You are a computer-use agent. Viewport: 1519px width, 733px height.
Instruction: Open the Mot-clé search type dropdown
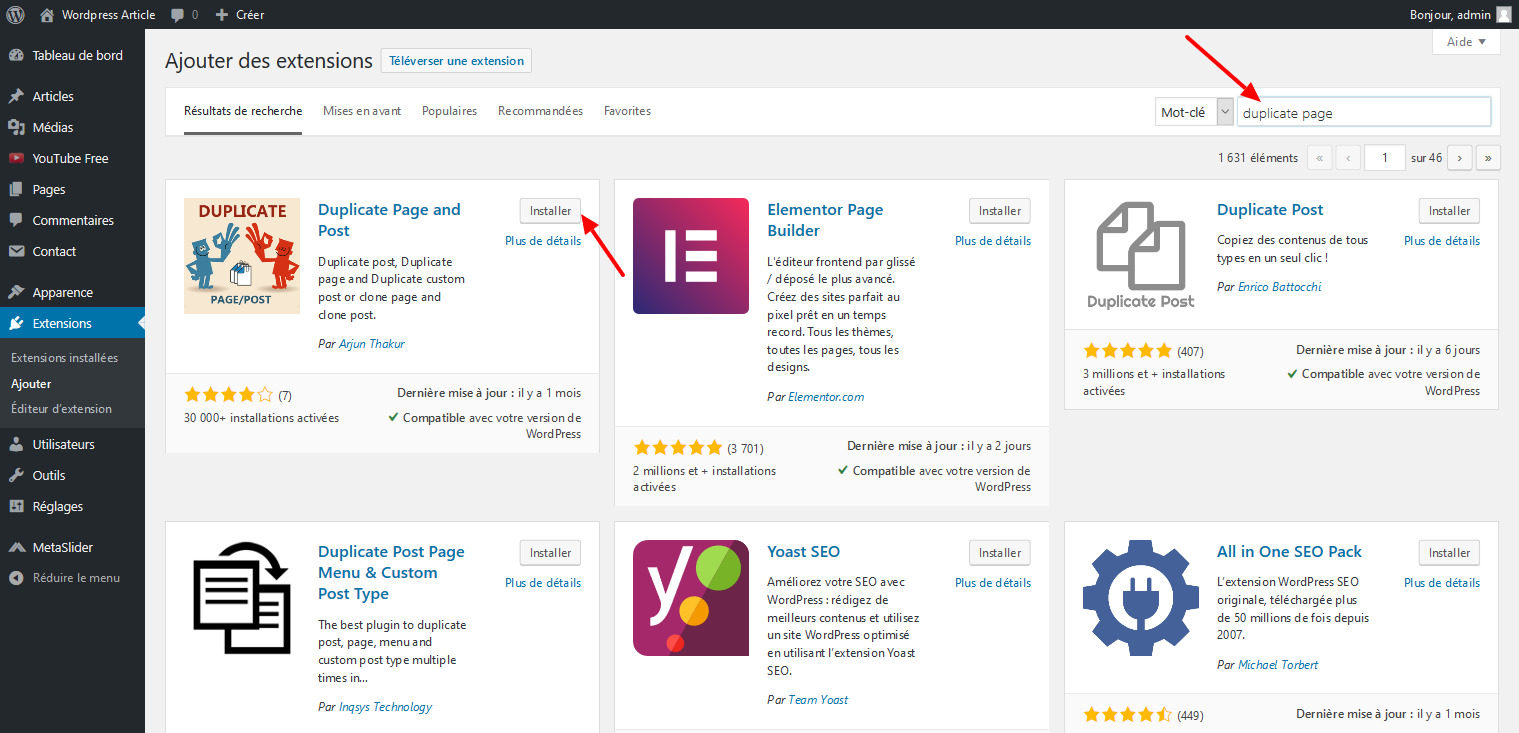coord(1195,112)
